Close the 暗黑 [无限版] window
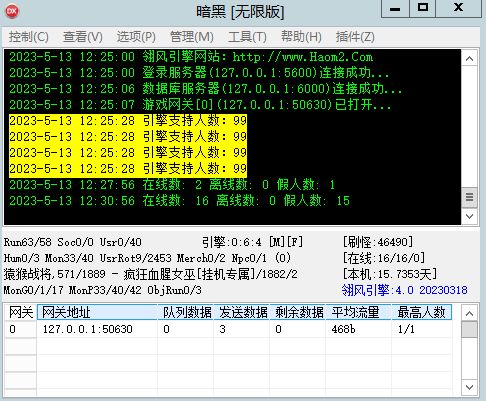The height and width of the screenshot is (401, 486). click(459, 8)
